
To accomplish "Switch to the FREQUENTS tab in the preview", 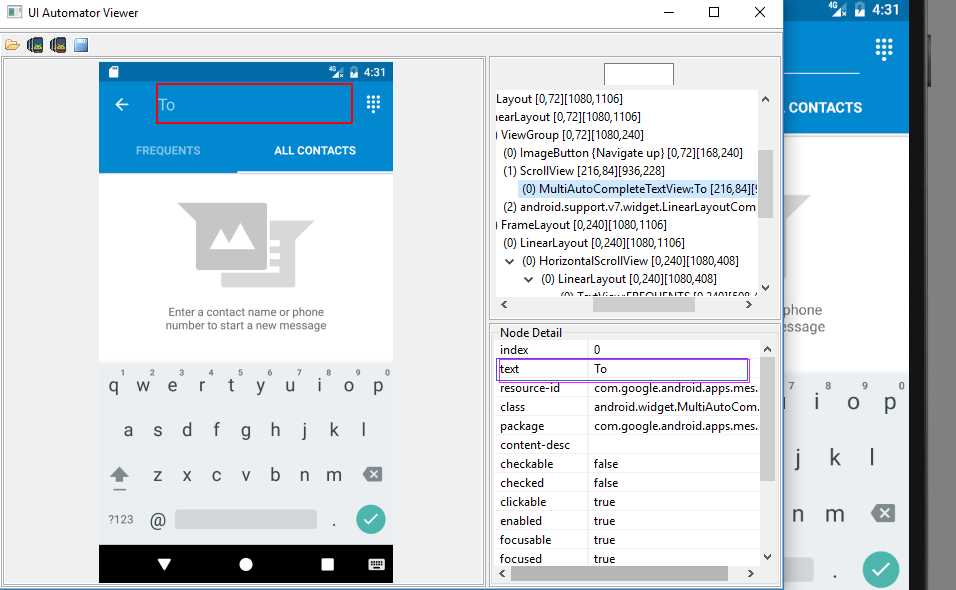I will coord(168,151).
